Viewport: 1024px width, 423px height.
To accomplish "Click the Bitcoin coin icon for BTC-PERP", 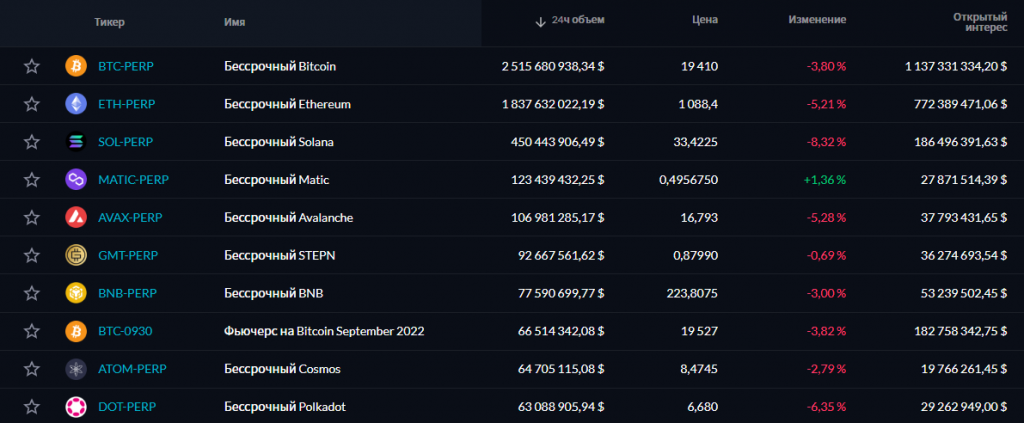I will pos(76,66).
